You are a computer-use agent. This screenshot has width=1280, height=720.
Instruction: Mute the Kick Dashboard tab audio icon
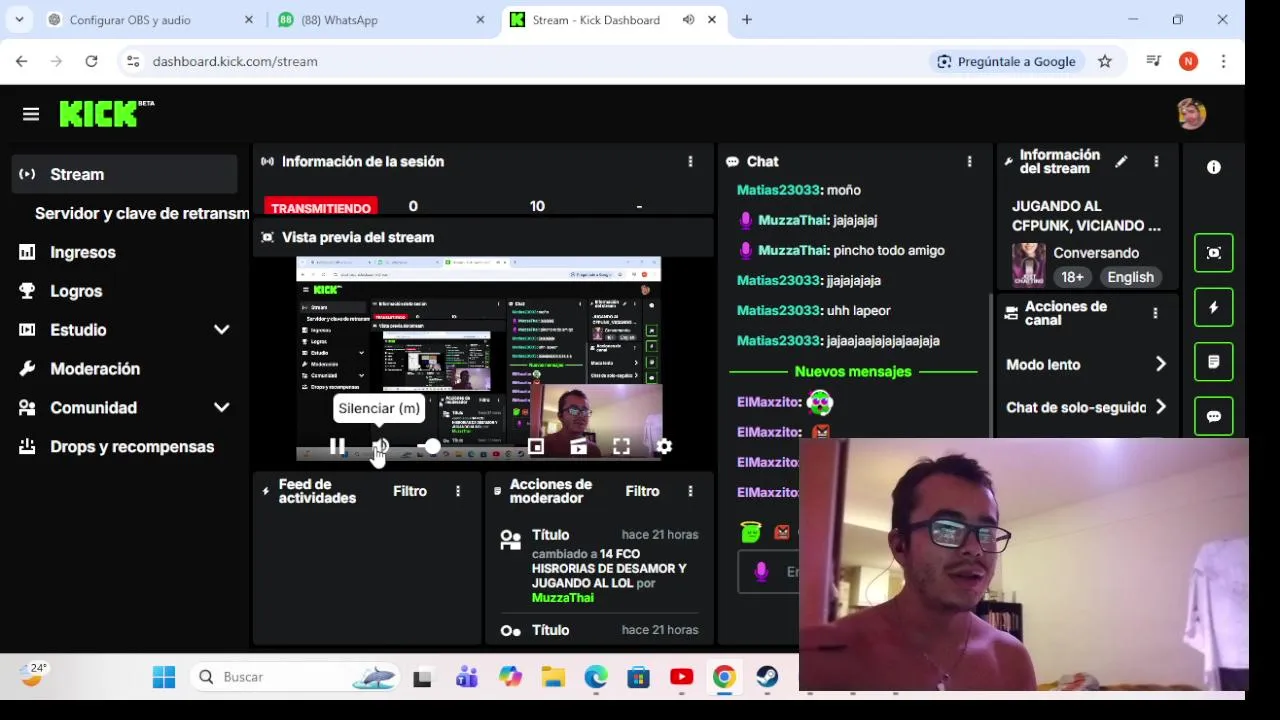point(688,20)
